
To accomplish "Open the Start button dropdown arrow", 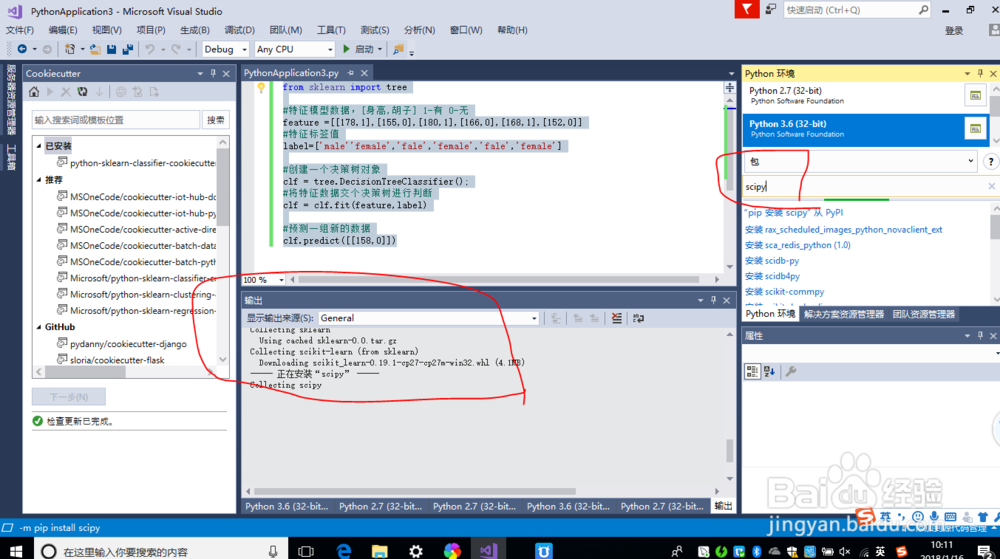I will 379,49.
